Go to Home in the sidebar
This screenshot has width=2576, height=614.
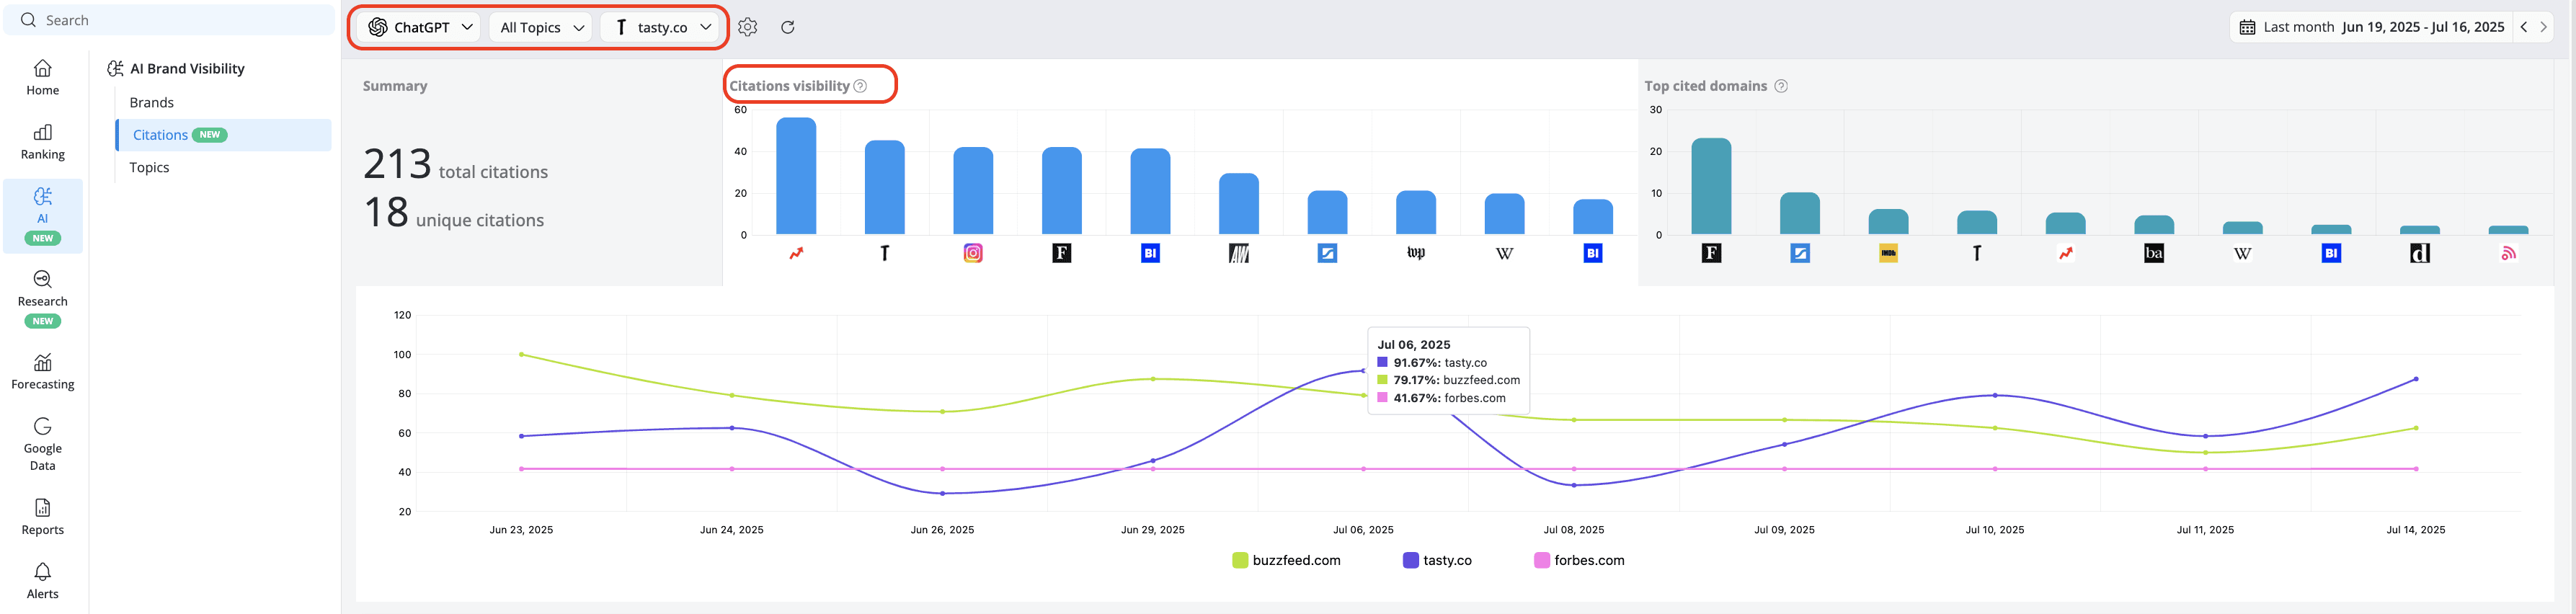click(42, 78)
